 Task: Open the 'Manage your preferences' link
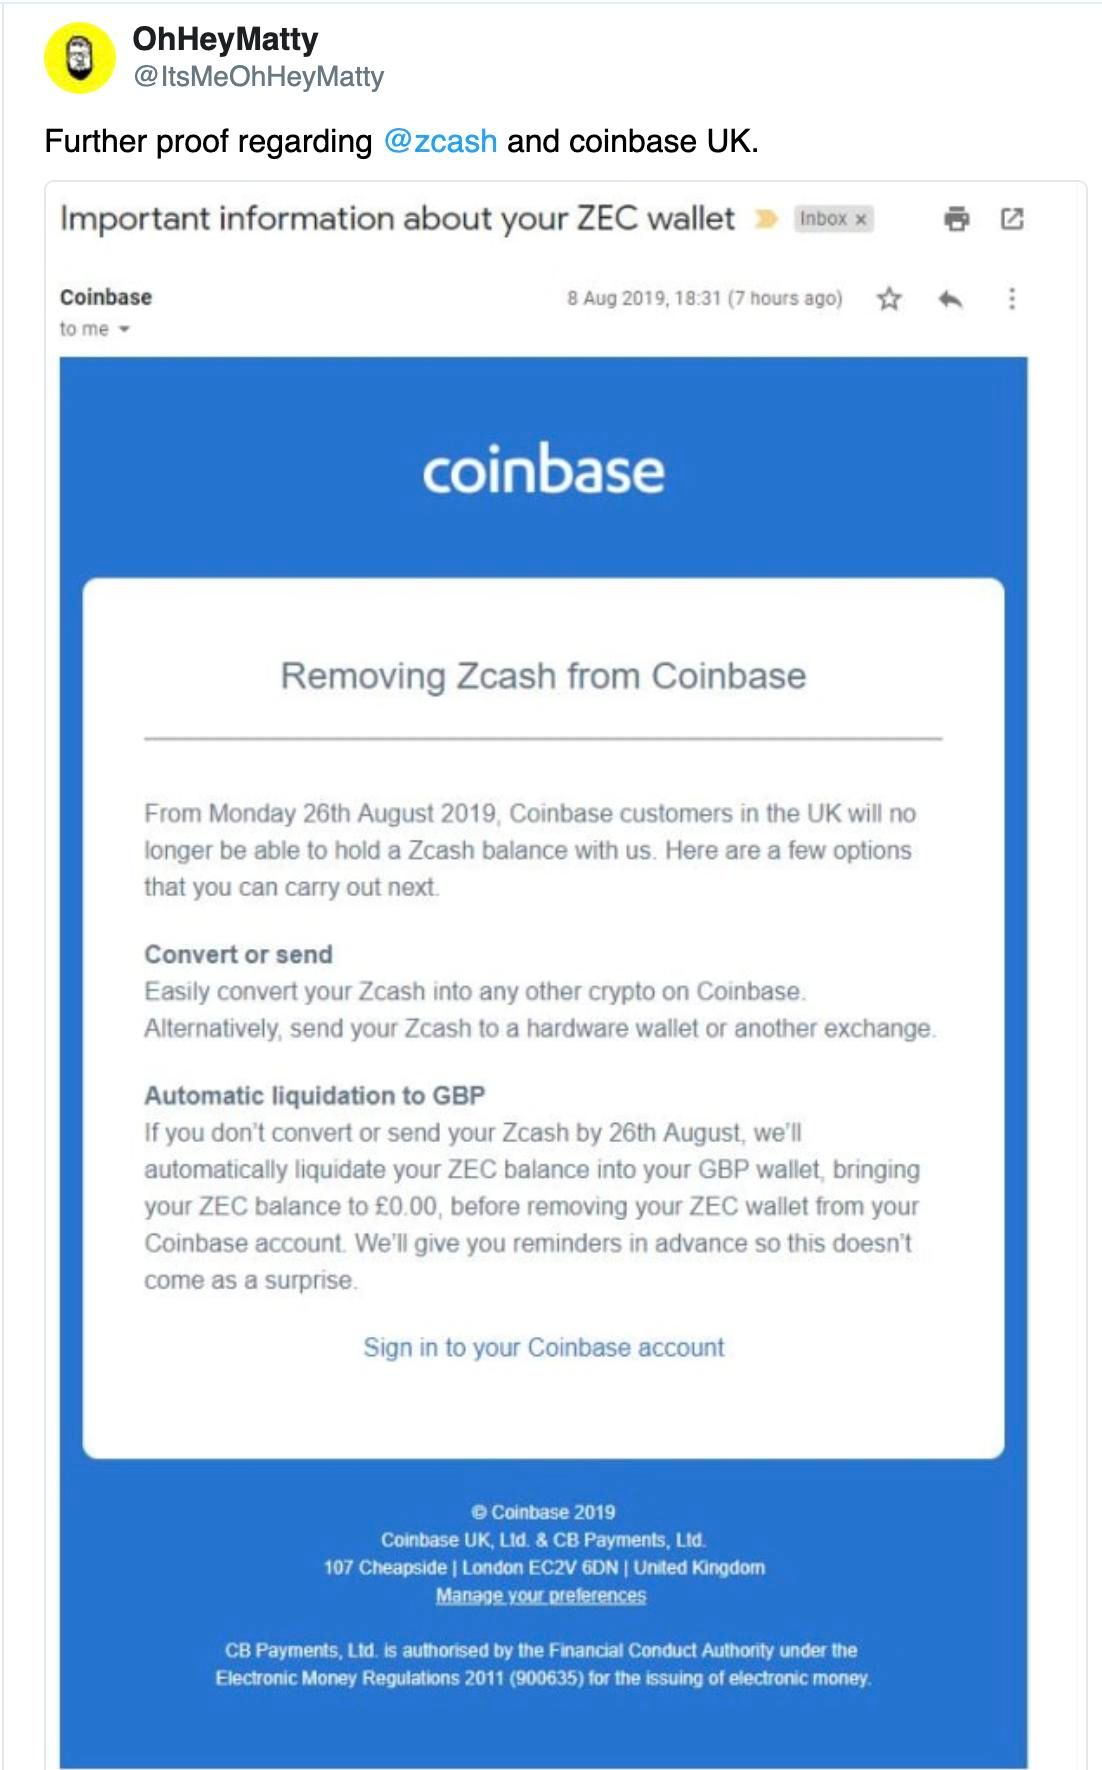[x=541, y=1595]
